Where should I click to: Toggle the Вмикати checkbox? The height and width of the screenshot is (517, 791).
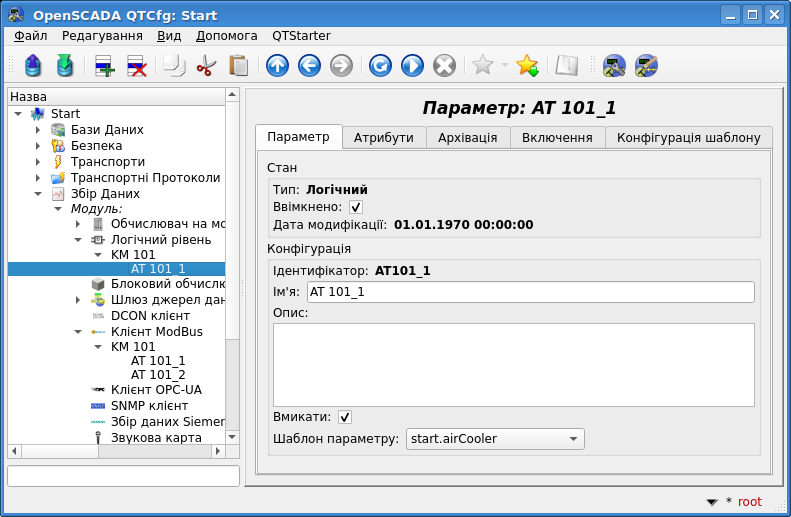pos(345,417)
